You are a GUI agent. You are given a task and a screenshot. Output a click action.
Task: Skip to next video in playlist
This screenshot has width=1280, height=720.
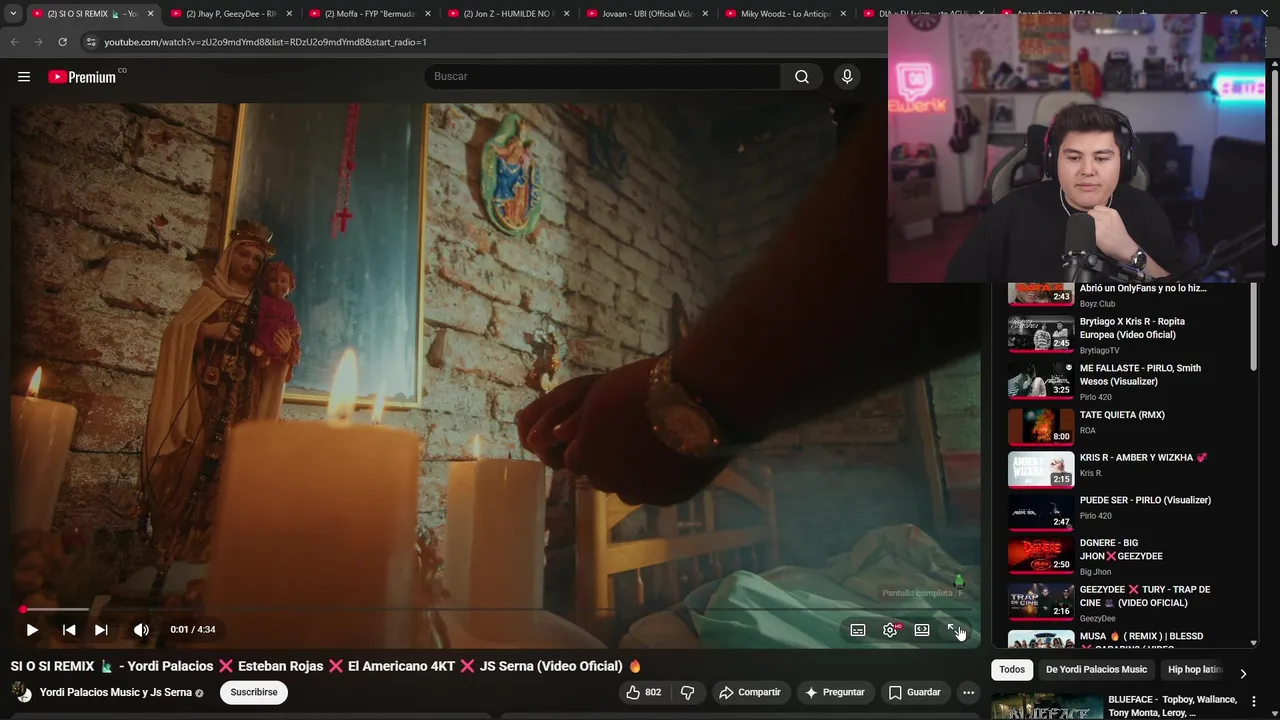[101, 630]
